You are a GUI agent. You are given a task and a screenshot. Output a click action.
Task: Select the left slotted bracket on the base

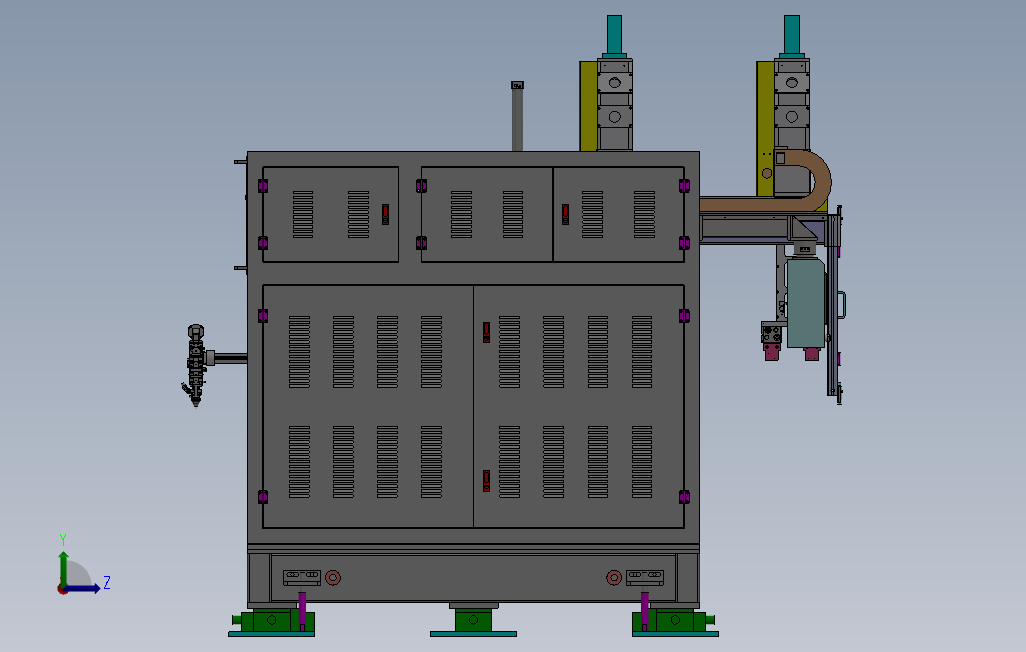point(302,577)
